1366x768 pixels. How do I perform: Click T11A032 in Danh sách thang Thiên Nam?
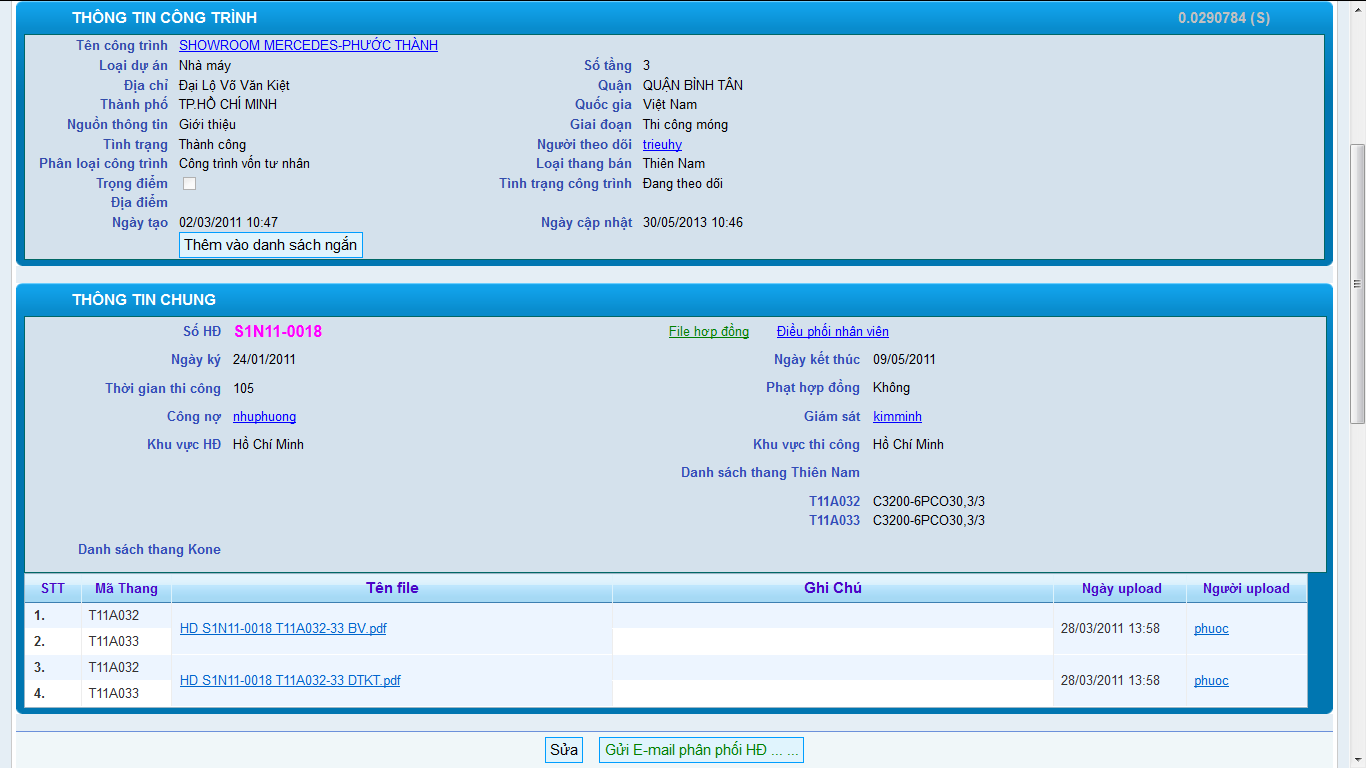tap(834, 501)
